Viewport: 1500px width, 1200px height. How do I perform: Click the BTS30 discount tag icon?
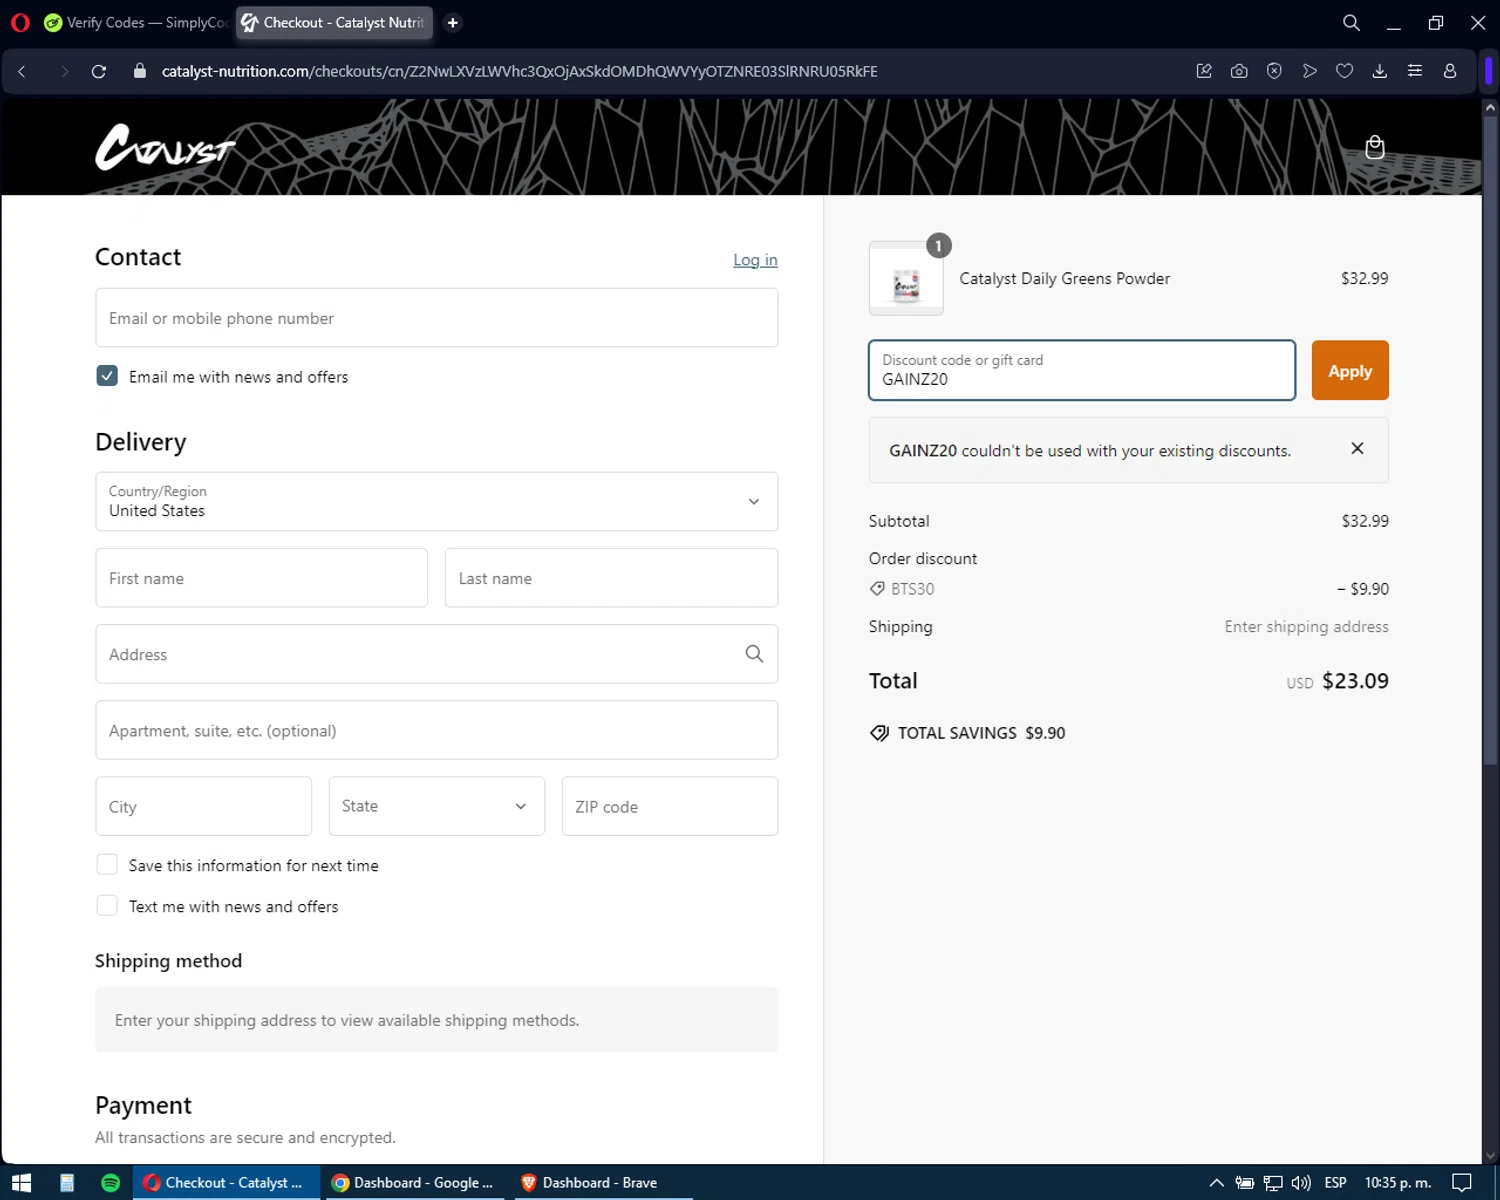click(877, 589)
